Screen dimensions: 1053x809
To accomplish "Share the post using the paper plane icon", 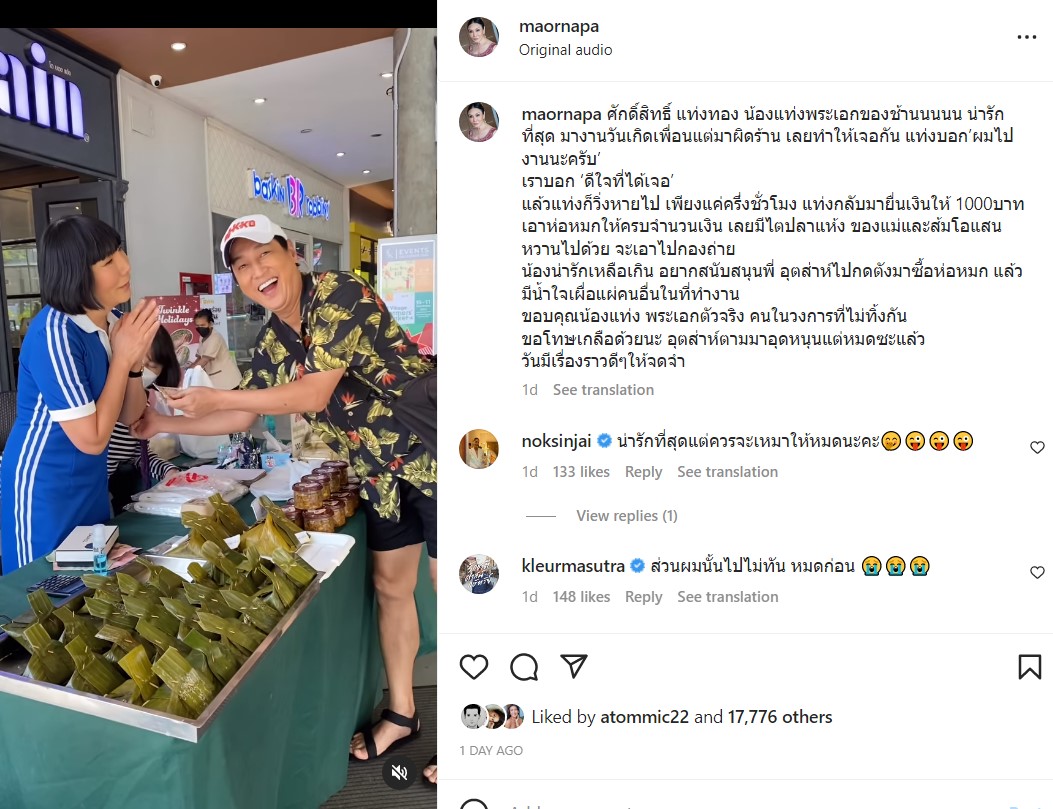I will (574, 666).
